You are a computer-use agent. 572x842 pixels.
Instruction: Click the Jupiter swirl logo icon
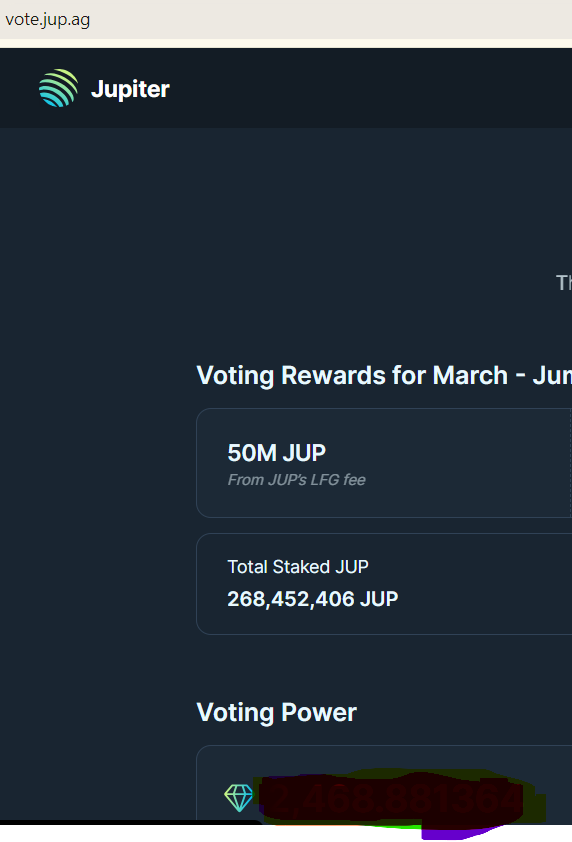tap(59, 88)
